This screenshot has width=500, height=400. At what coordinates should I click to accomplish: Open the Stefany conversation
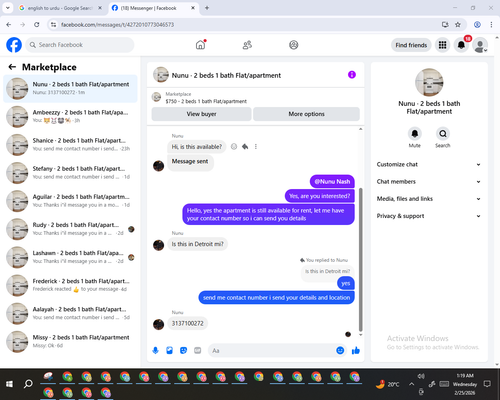(x=70, y=173)
